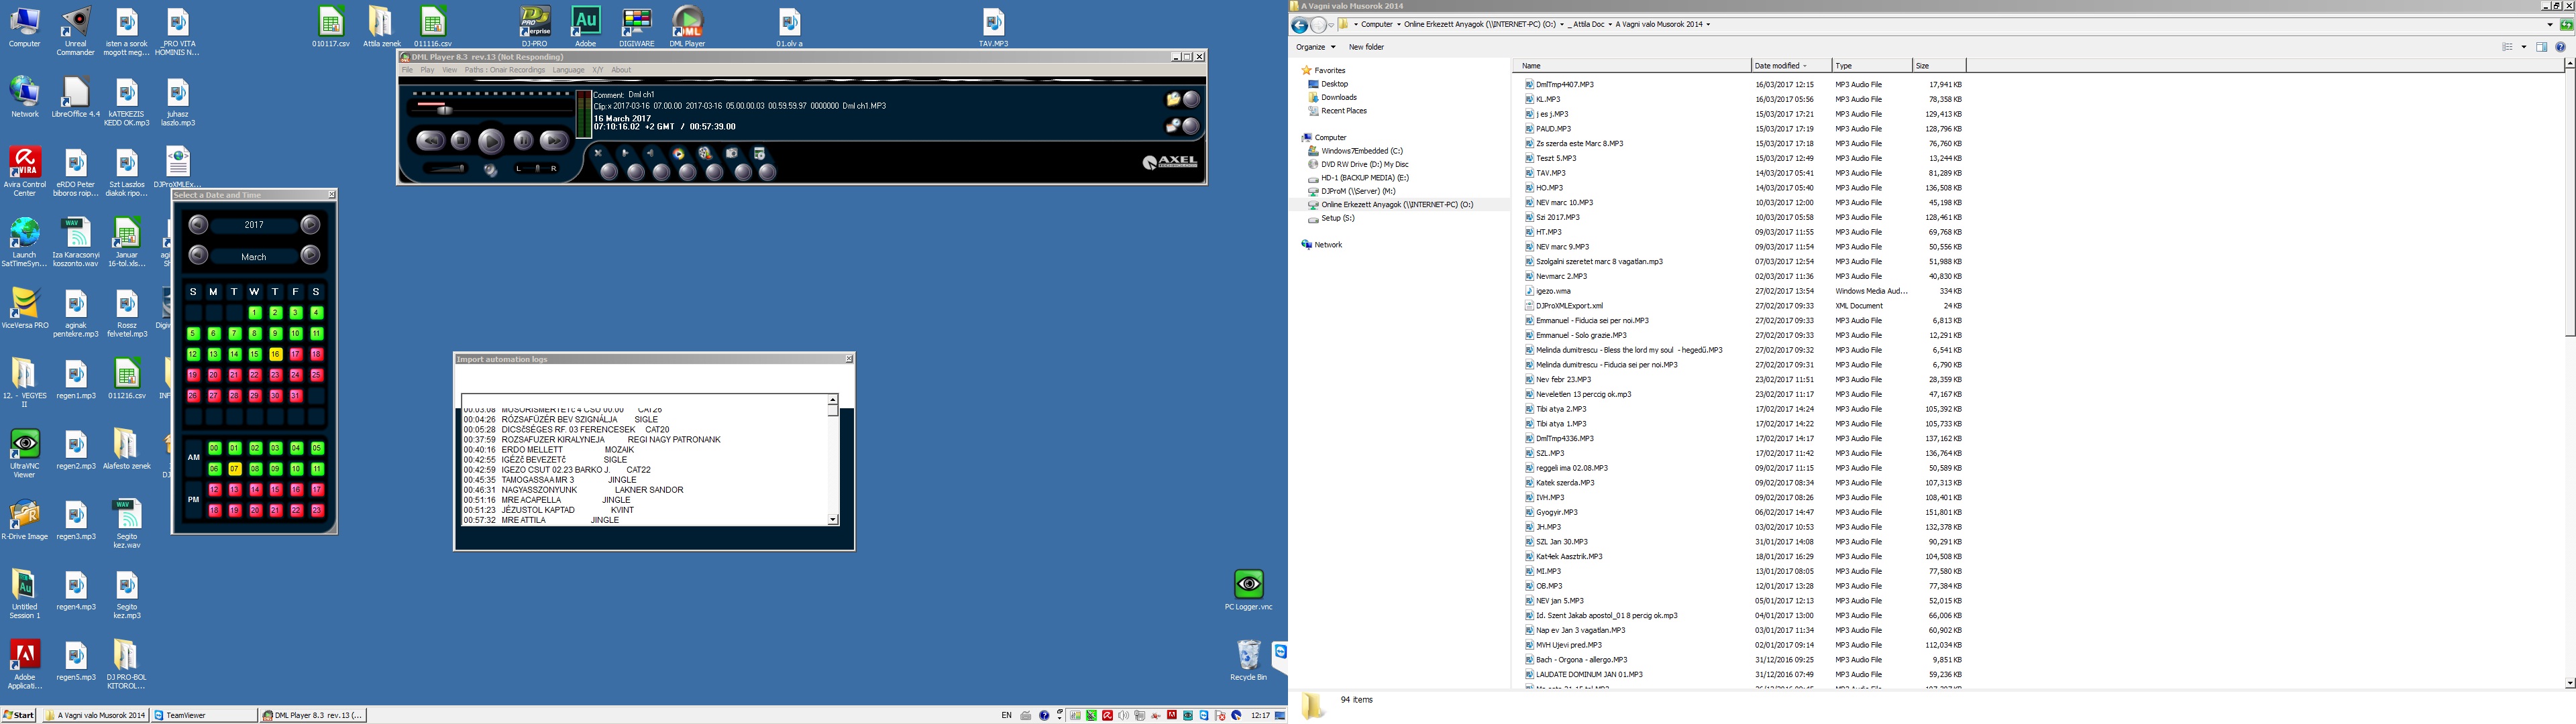Open the Language menu in DML Player
The height and width of the screenshot is (724, 2576).
[x=568, y=70]
